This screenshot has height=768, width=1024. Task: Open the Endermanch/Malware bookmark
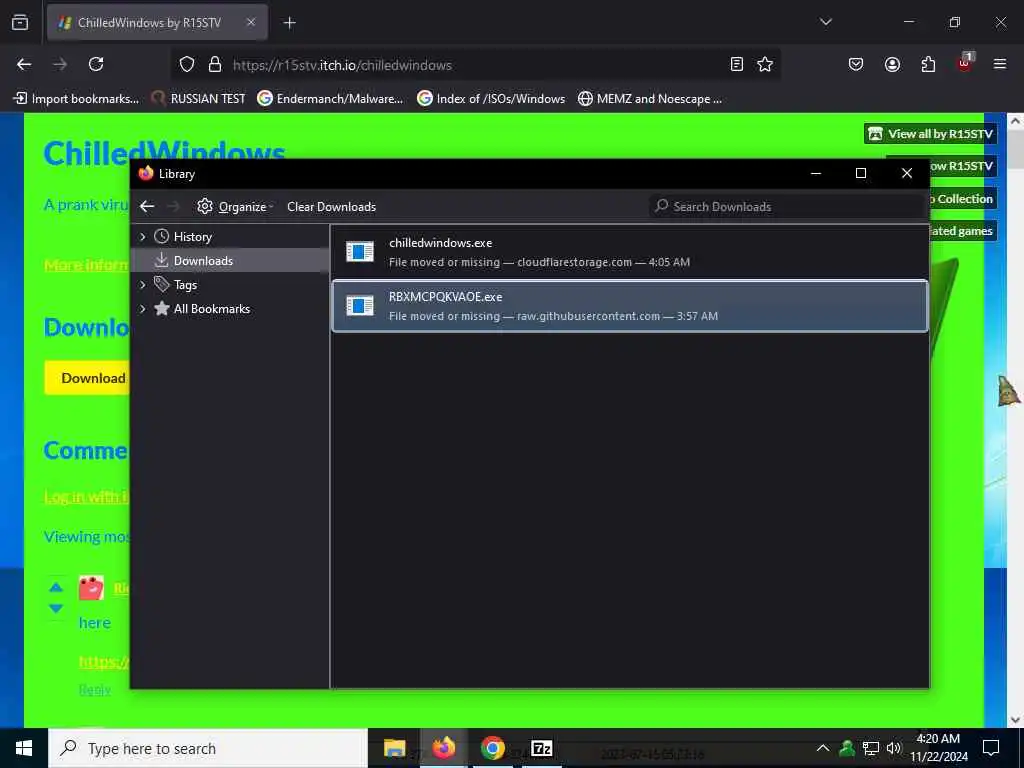tap(330, 99)
